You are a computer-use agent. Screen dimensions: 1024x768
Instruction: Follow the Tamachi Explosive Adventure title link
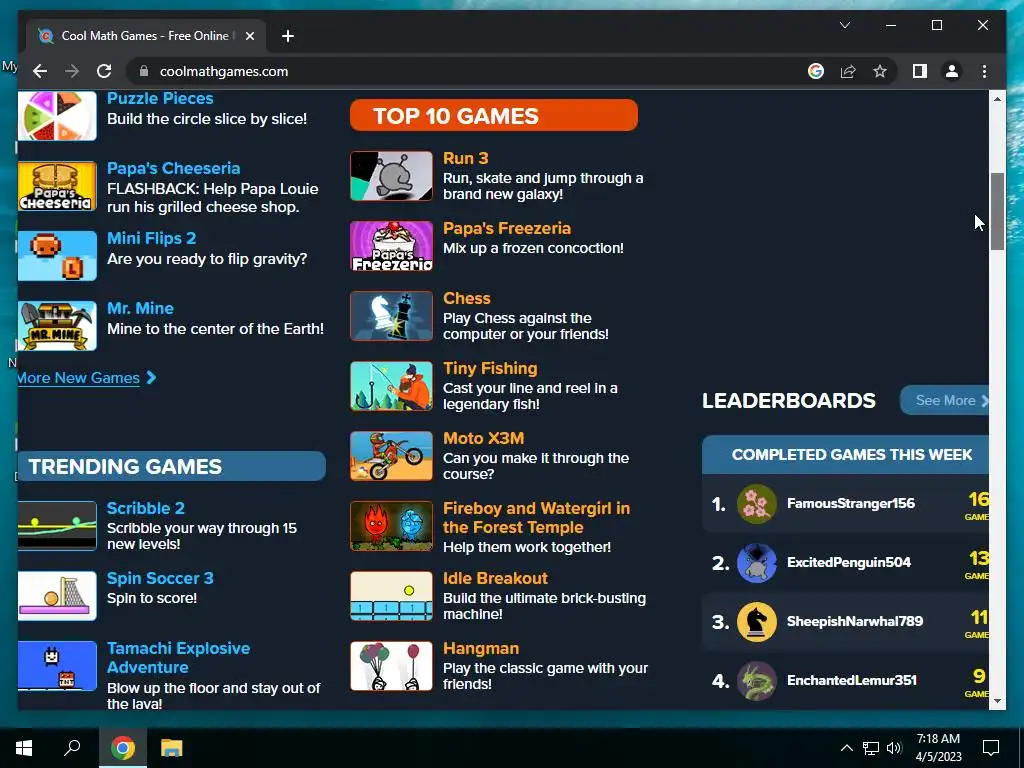pos(178,658)
